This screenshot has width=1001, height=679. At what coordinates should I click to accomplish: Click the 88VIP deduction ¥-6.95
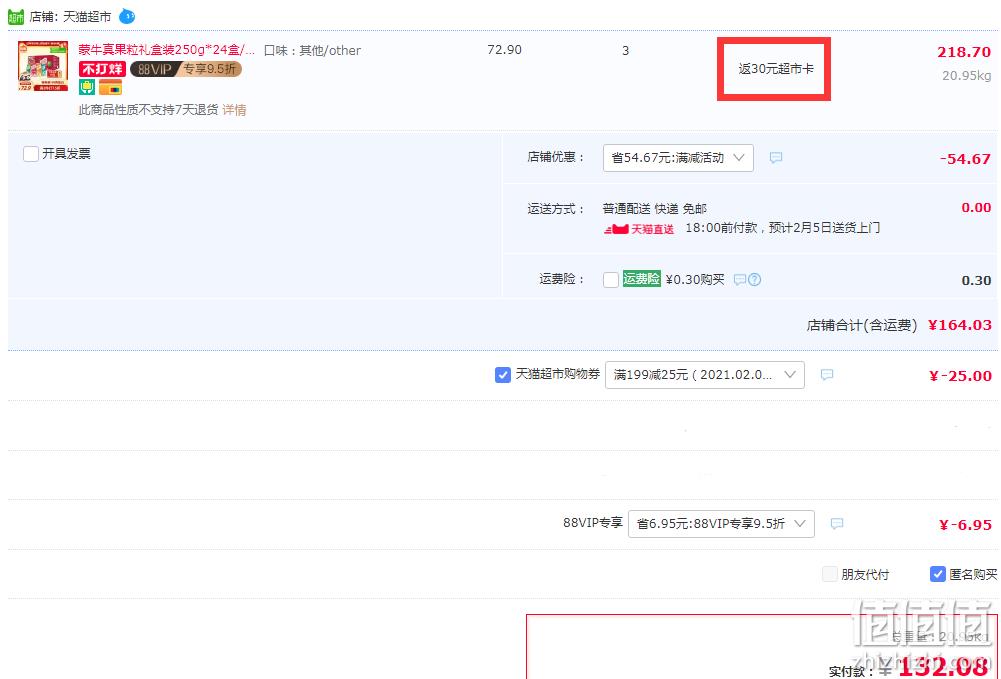coord(965,525)
